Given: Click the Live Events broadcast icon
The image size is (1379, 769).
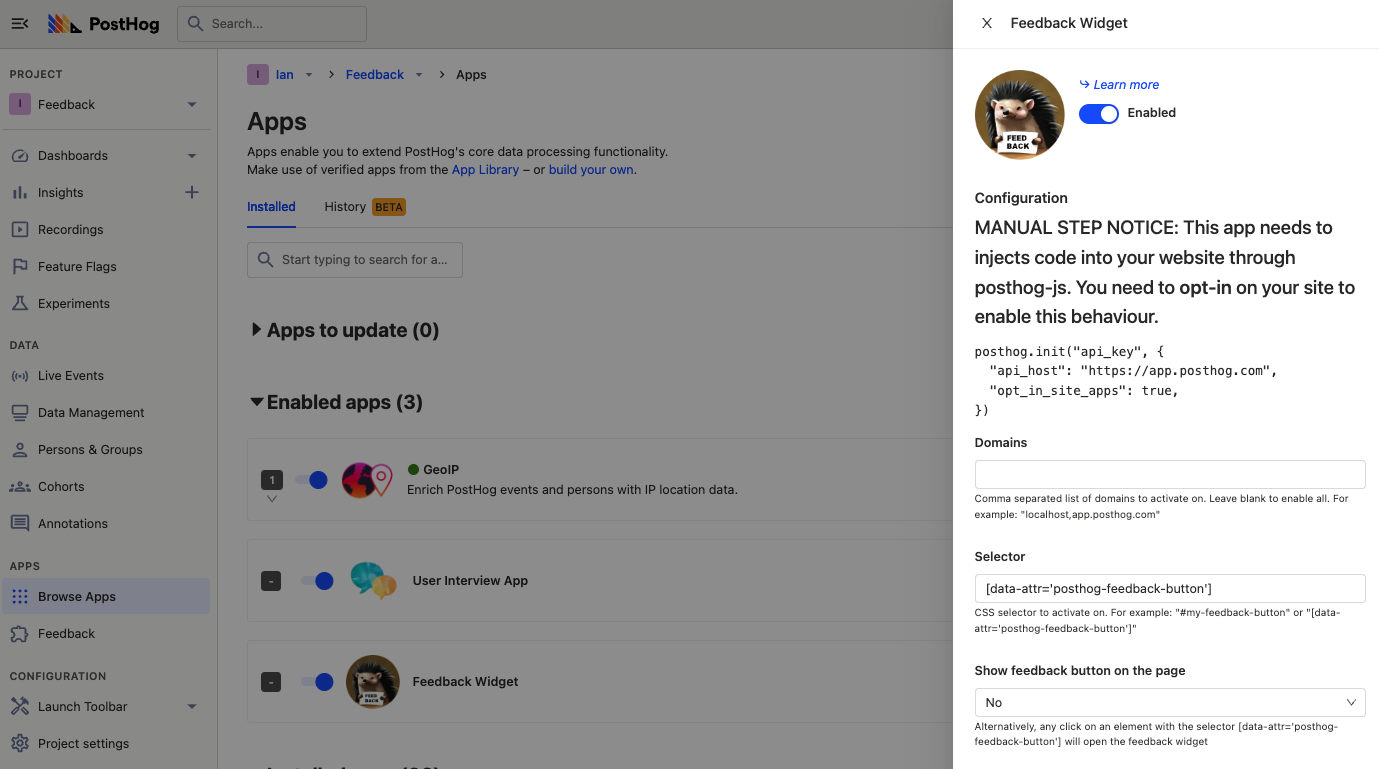Looking at the screenshot, I should [x=20, y=376].
